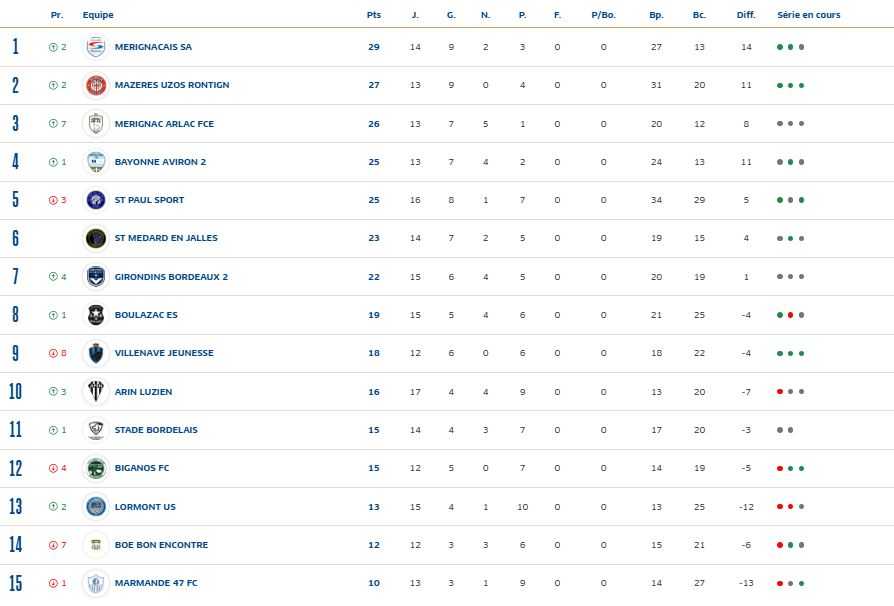Click the Villenave Jeunesse team logo
Image resolution: width=894 pixels, height=606 pixels.
click(96, 353)
